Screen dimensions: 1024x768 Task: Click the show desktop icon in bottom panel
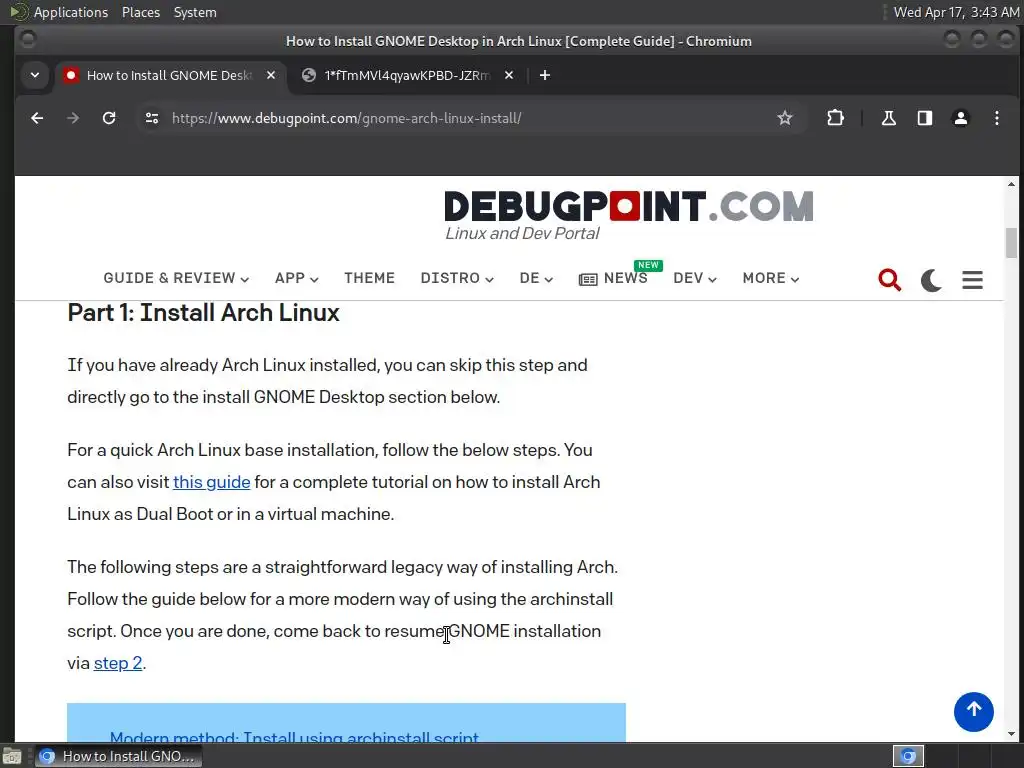pyautogui.click(x=12, y=756)
